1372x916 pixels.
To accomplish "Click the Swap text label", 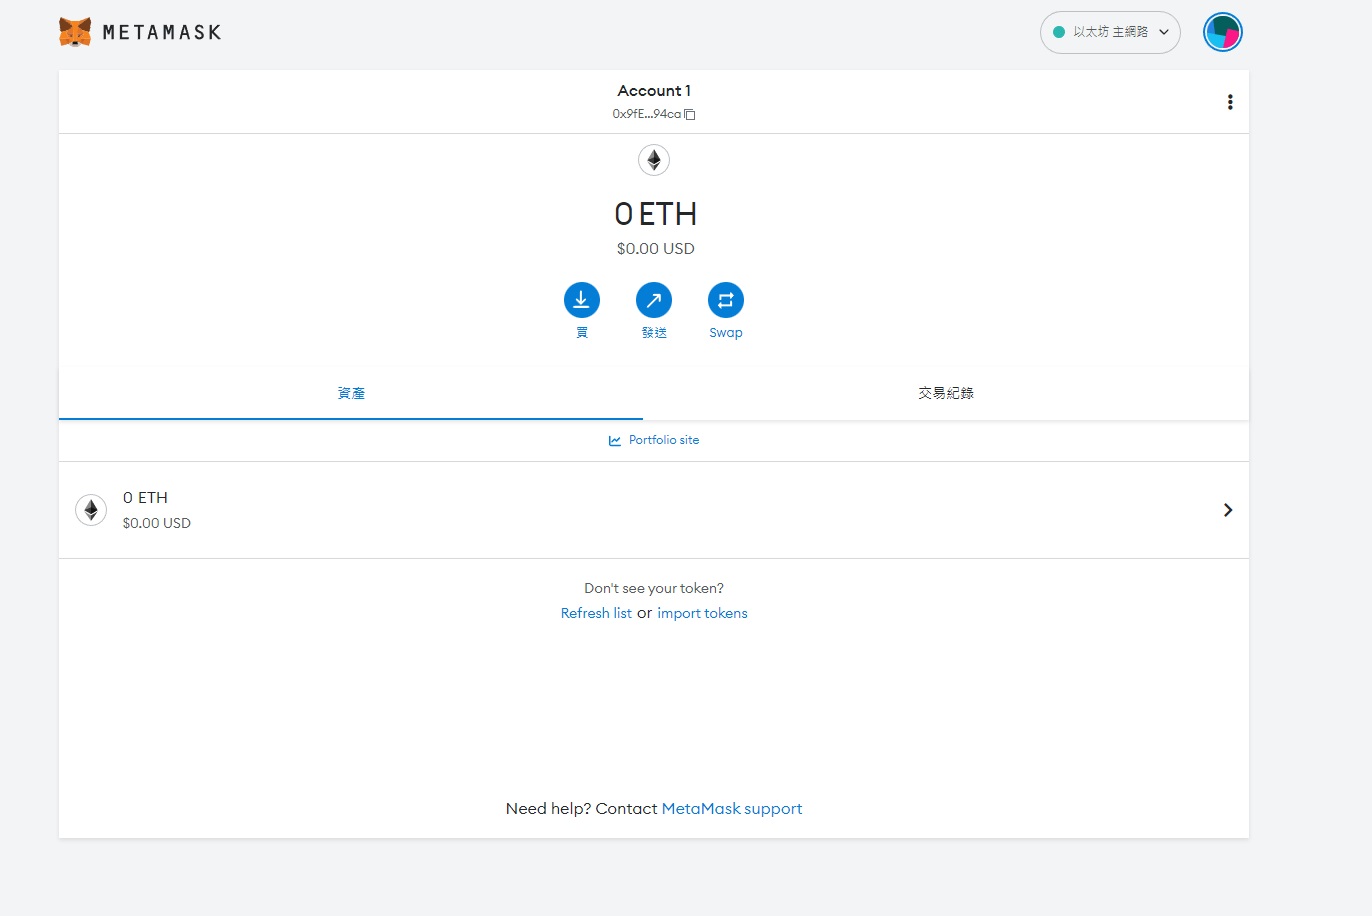I will click(726, 333).
